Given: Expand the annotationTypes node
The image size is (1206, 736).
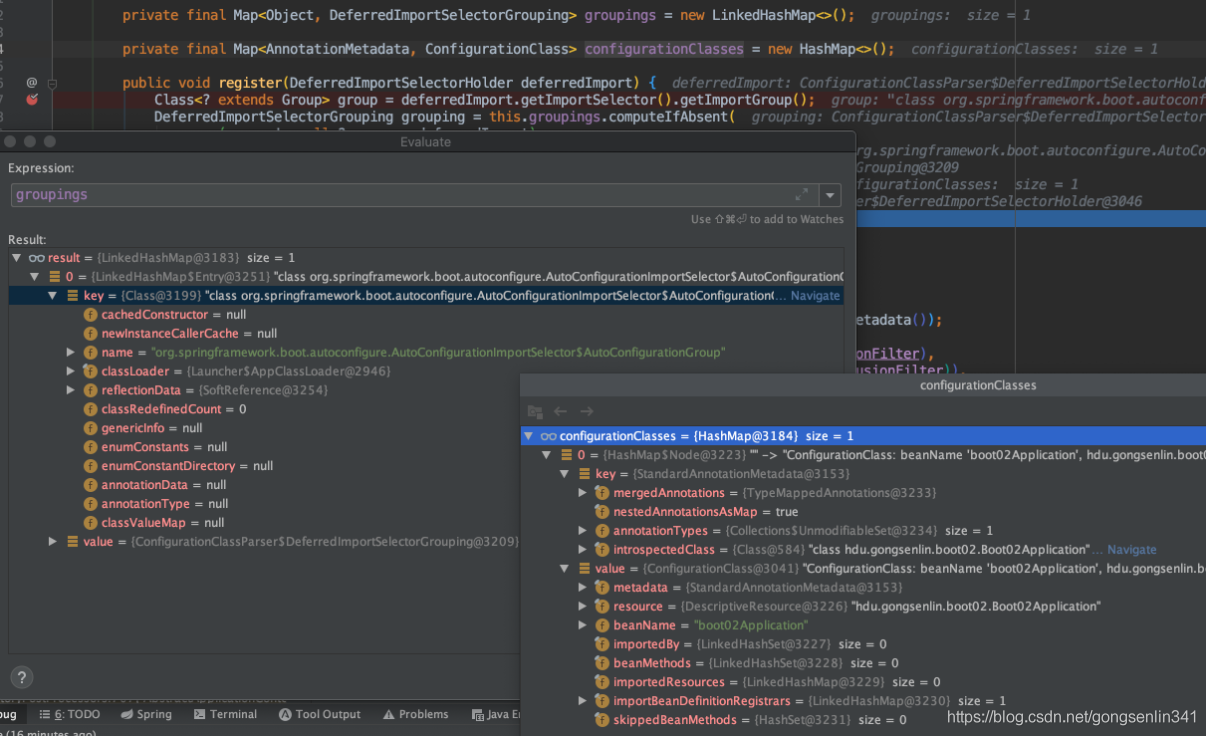Looking at the screenshot, I should (583, 531).
